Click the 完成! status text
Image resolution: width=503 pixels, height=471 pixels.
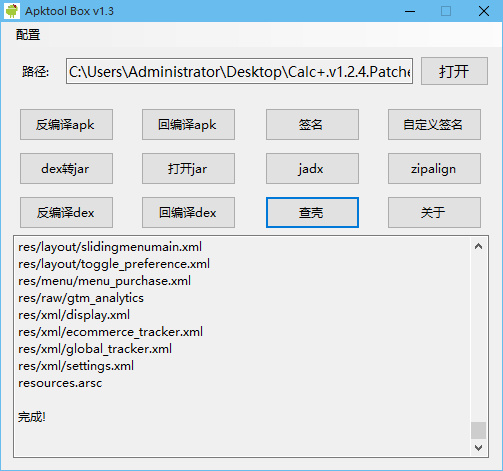[x=32, y=417]
